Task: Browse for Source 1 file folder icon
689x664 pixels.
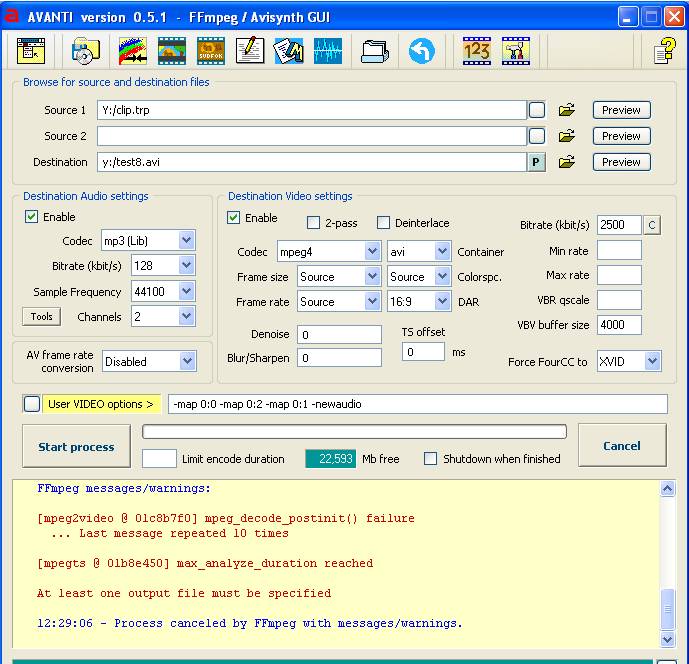Action: pyautogui.click(x=566, y=110)
